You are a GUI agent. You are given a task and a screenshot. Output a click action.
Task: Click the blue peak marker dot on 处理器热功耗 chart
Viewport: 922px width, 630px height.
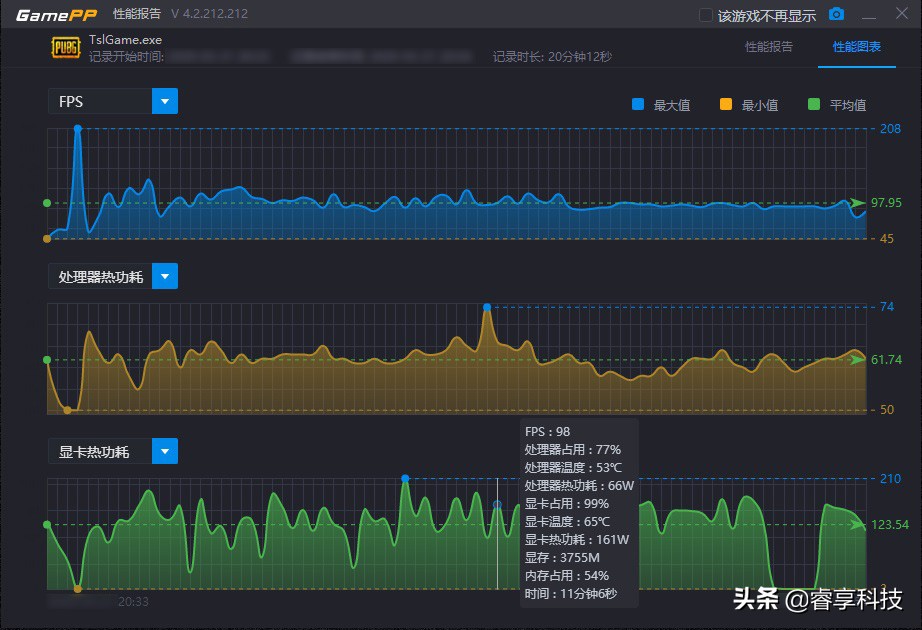pyautogui.click(x=487, y=305)
